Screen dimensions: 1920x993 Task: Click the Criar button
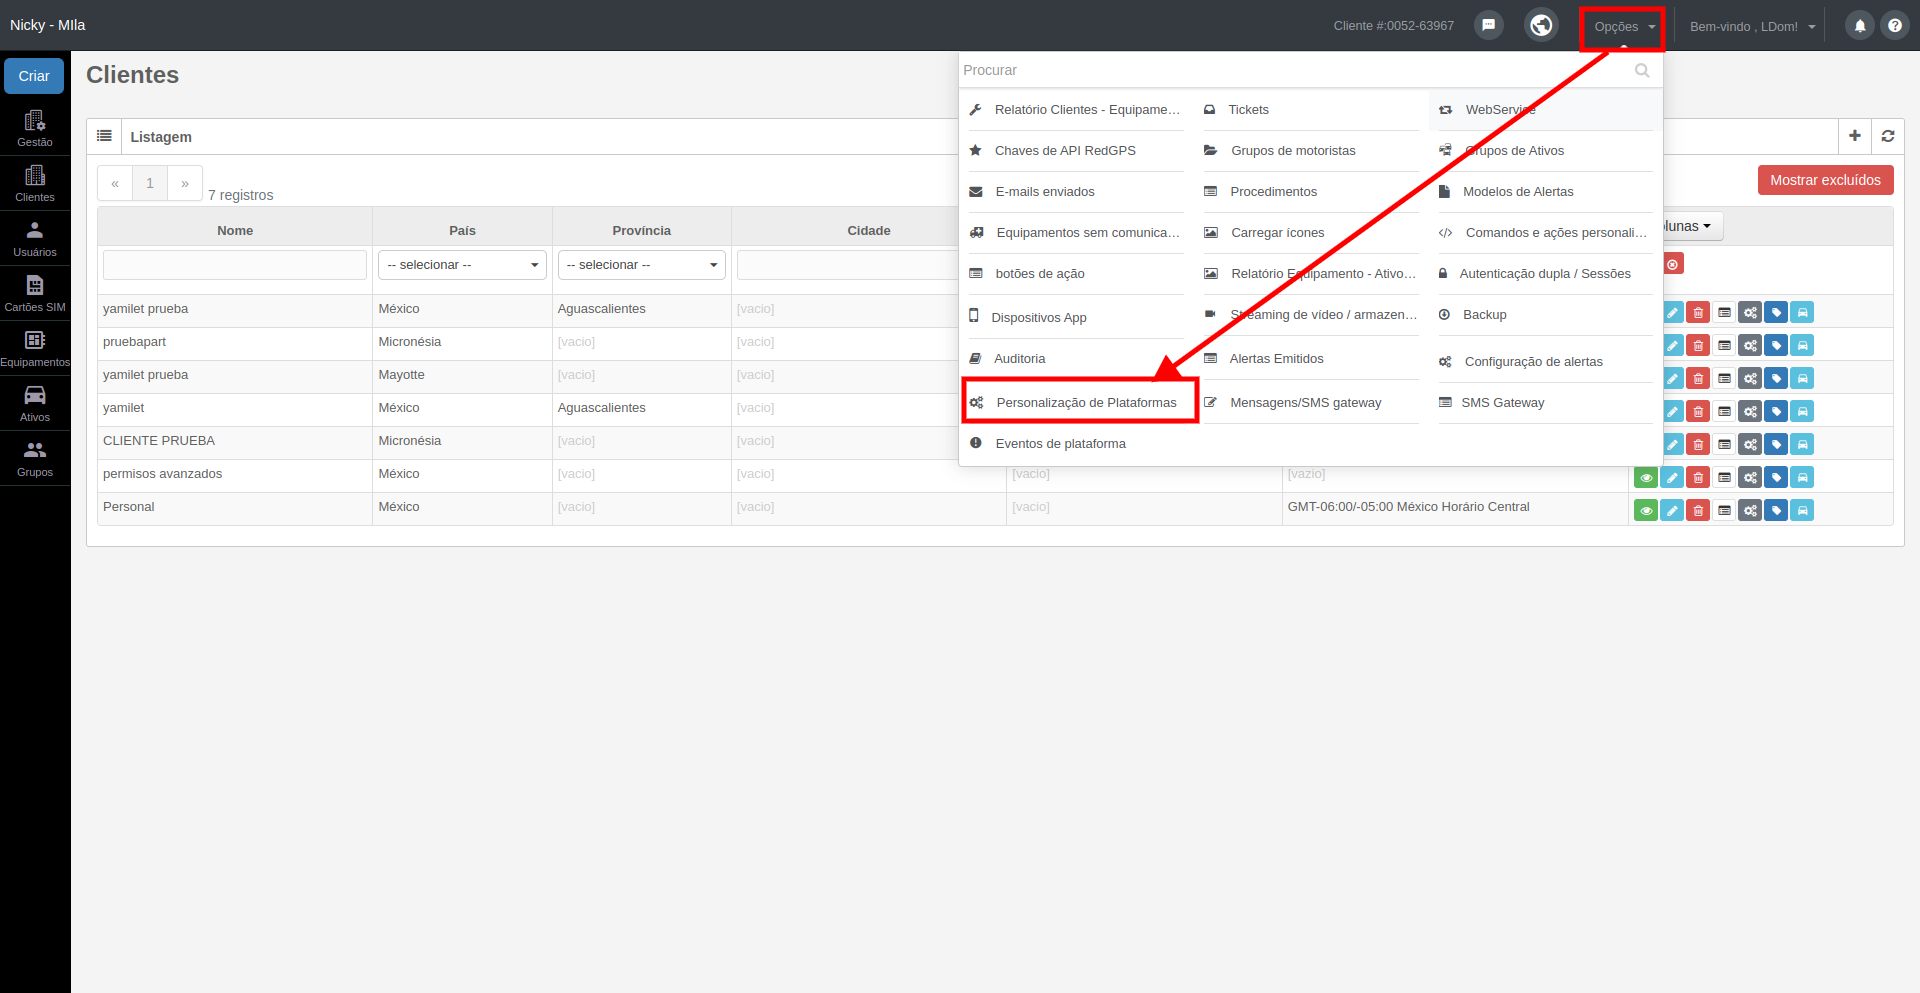click(x=34, y=76)
